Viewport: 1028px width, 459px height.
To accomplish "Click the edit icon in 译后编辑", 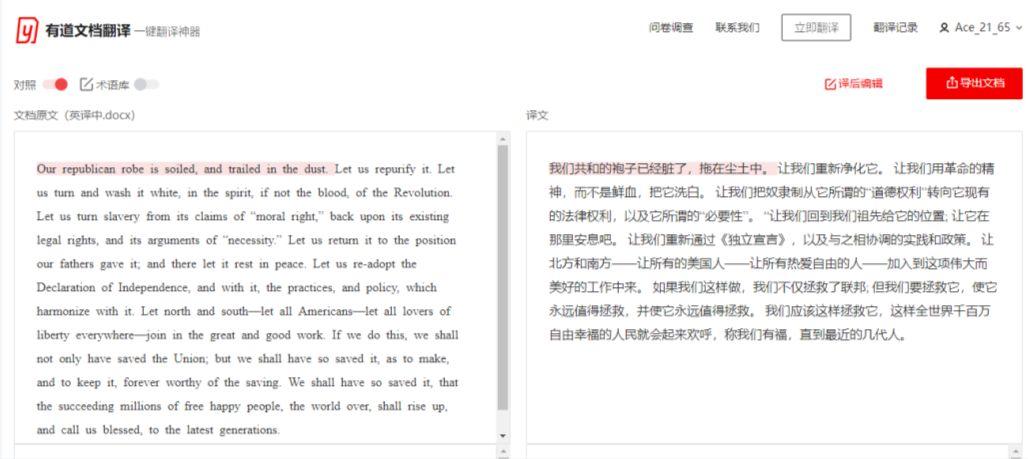I will tap(830, 84).
